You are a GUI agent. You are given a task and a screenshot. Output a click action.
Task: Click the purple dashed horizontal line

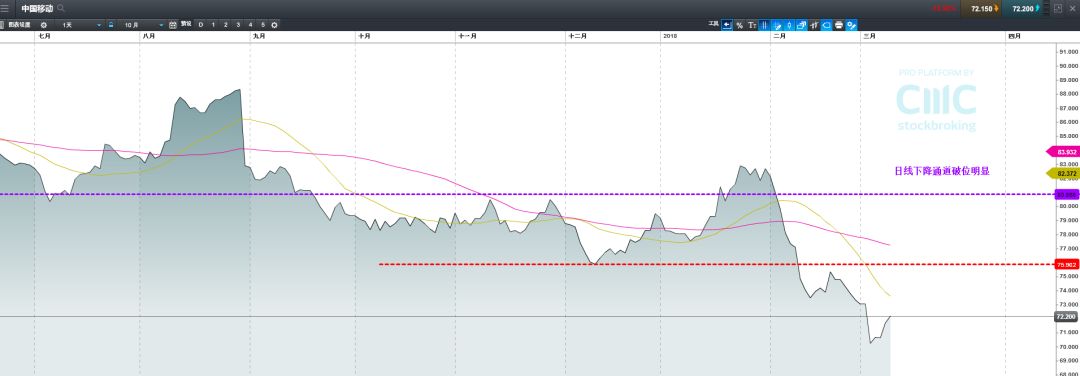(x=527, y=194)
